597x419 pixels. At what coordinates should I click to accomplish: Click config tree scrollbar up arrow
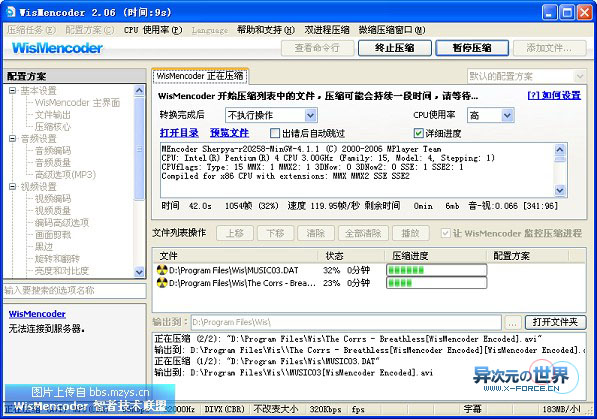[x=139, y=90]
